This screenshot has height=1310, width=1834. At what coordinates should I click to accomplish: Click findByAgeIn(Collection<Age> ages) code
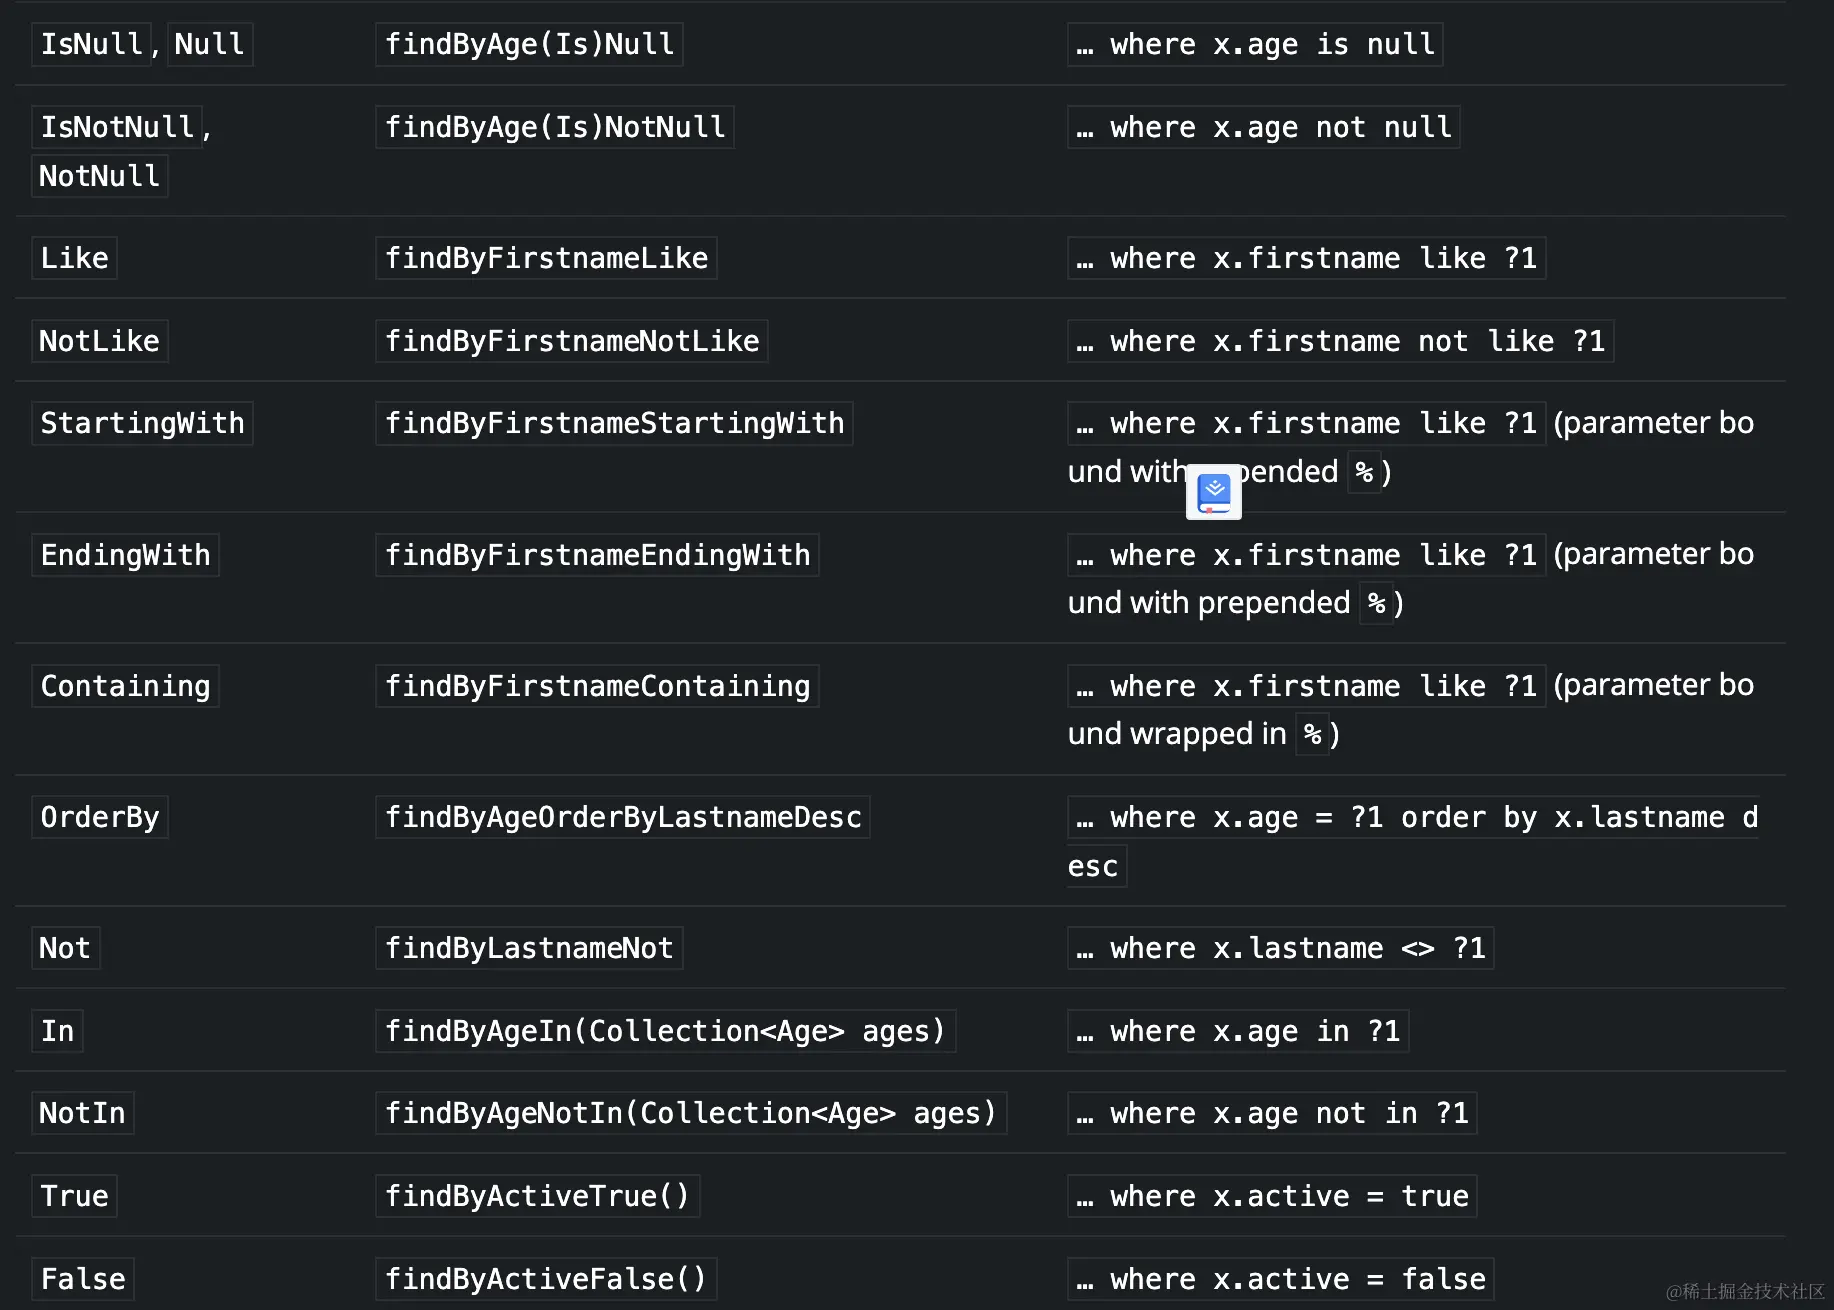[x=665, y=1031]
